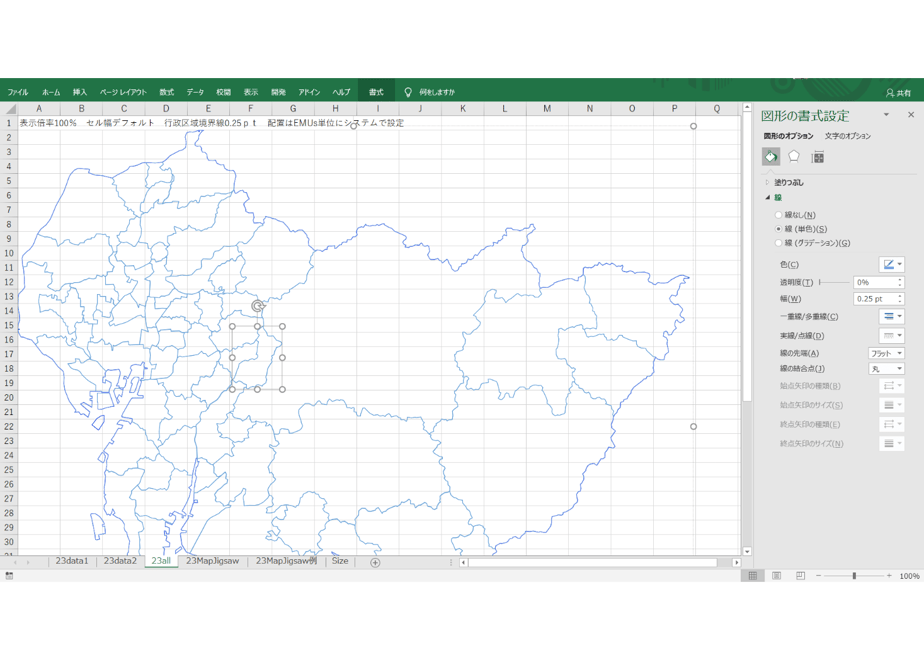Open the Size & Properties icon
This screenshot has height=660, width=924.
tap(818, 157)
